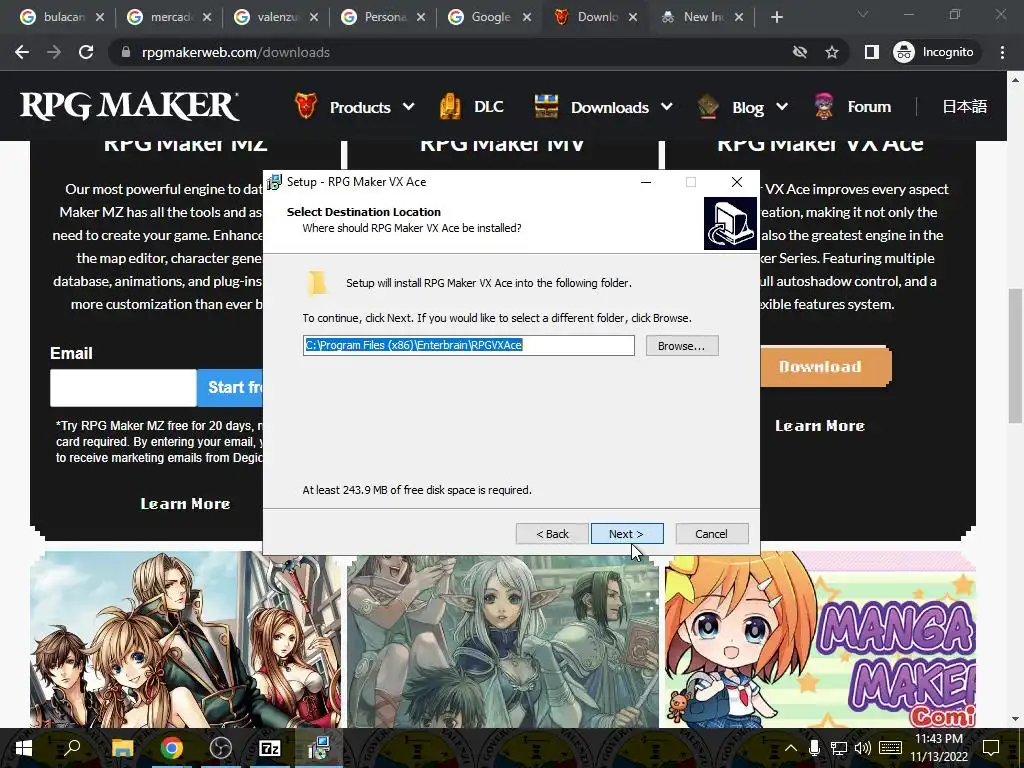Open a new browser tab with plus
This screenshot has width=1024, height=768.
[776, 18]
